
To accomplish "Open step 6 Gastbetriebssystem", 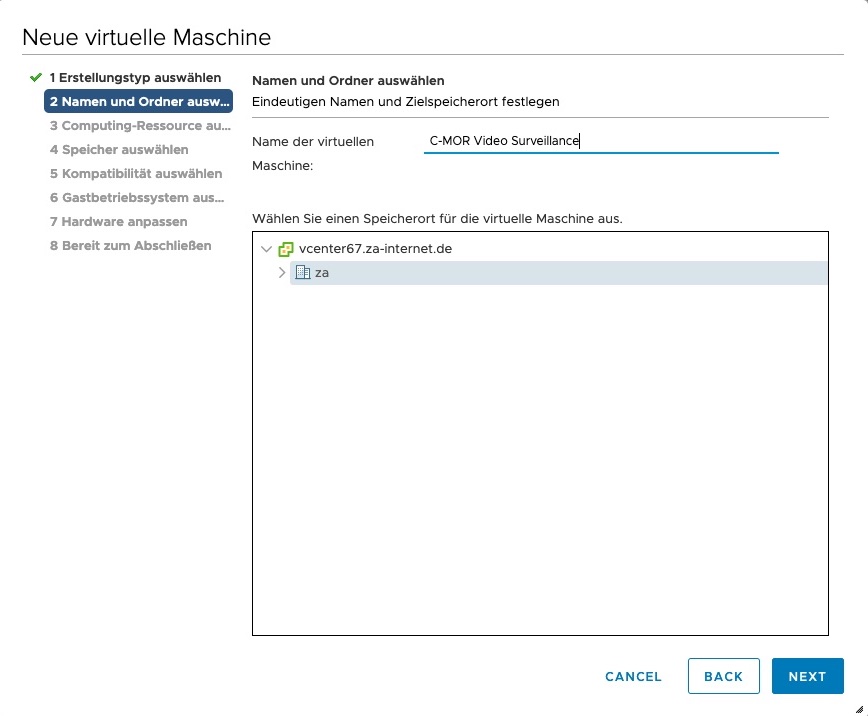I will click(137, 198).
